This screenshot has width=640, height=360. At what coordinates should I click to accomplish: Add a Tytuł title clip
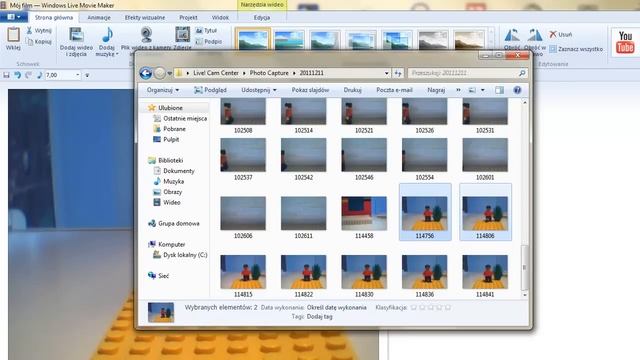tap(207, 31)
